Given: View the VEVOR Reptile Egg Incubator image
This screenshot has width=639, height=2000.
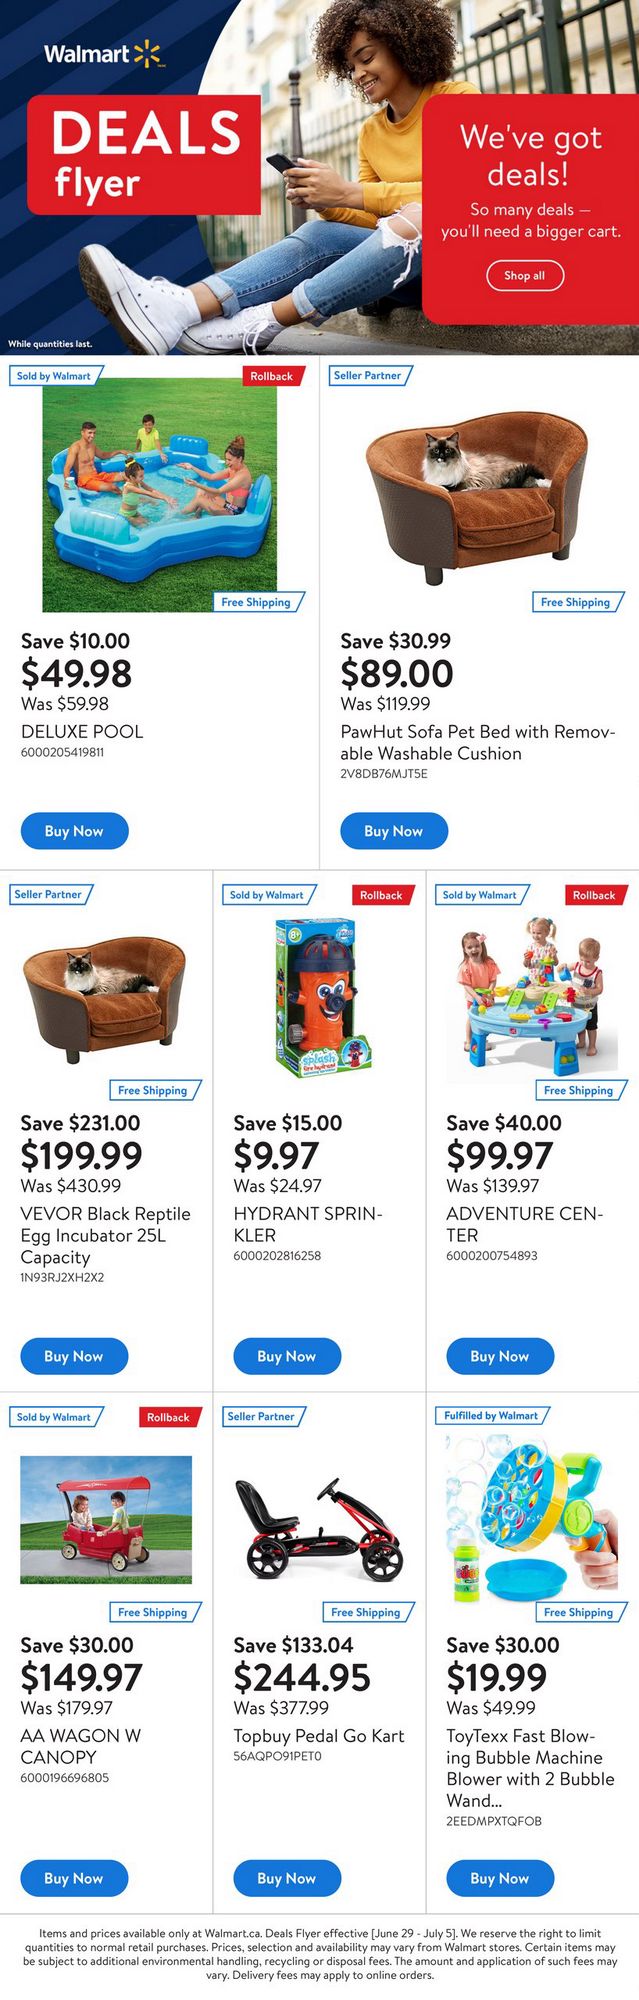Looking at the screenshot, I should [x=104, y=998].
